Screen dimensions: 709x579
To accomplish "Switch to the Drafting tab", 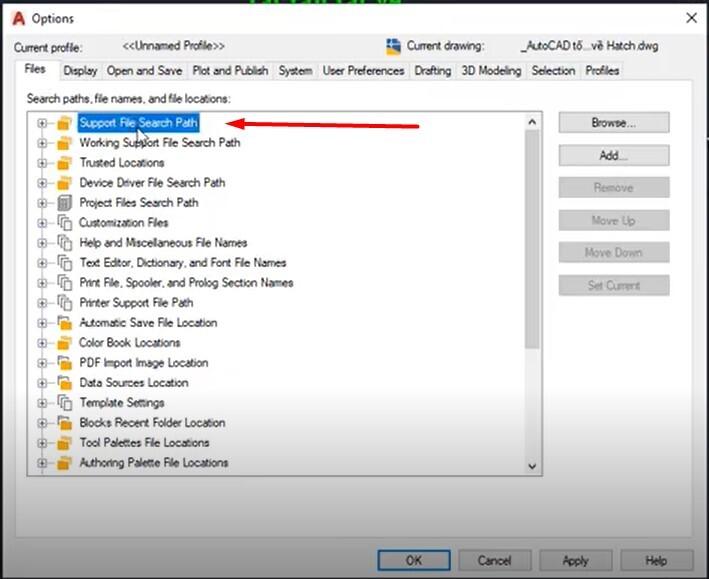I will pos(433,71).
